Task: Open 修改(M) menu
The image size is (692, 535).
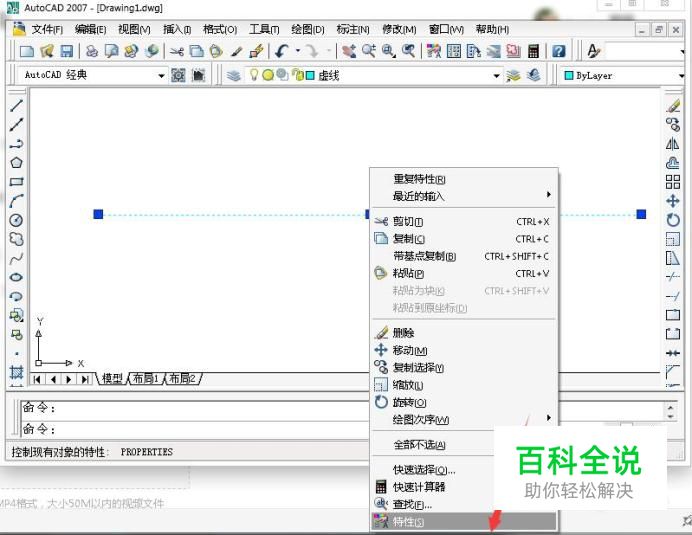Action: point(399,30)
